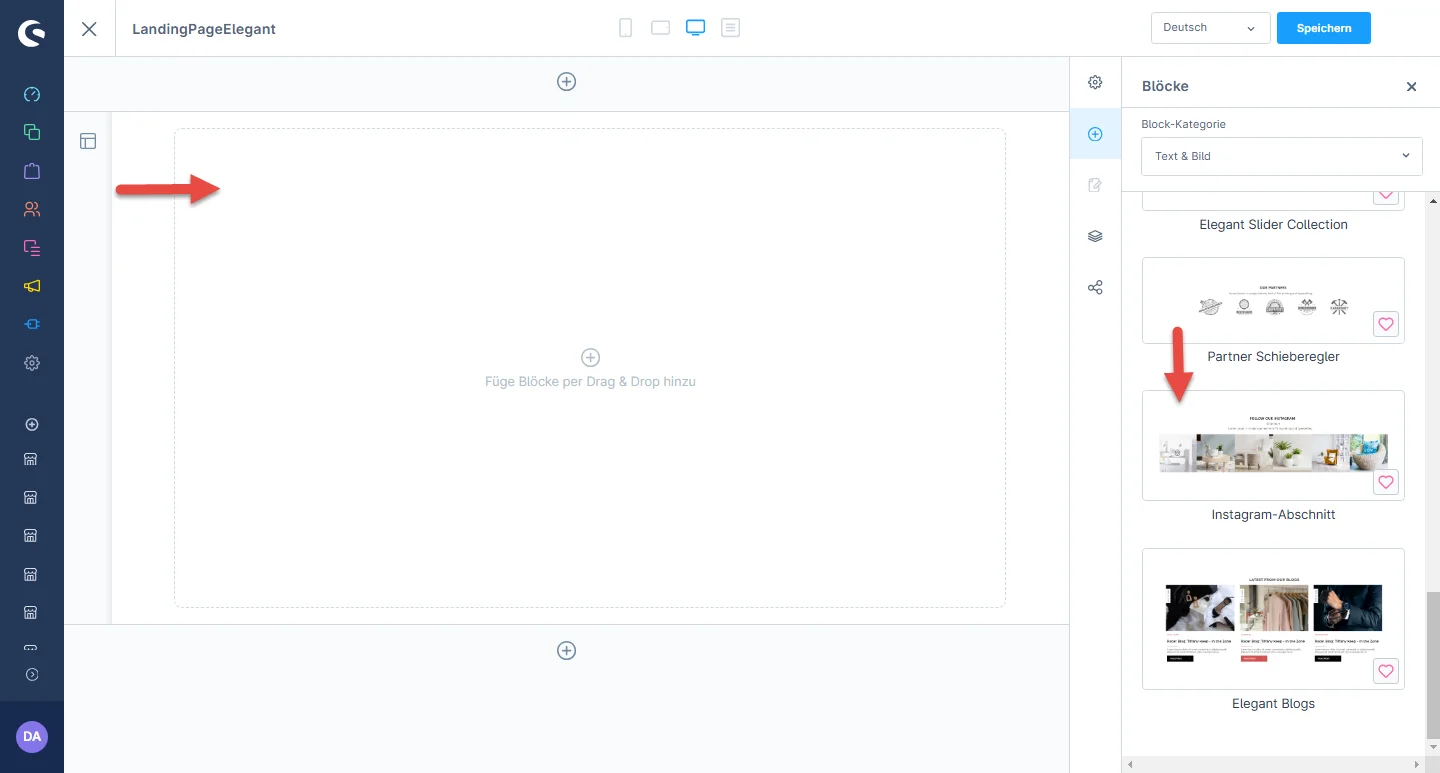Click the section layout icon beside the canvas
This screenshot has height=773, width=1440.
coord(88,141)
